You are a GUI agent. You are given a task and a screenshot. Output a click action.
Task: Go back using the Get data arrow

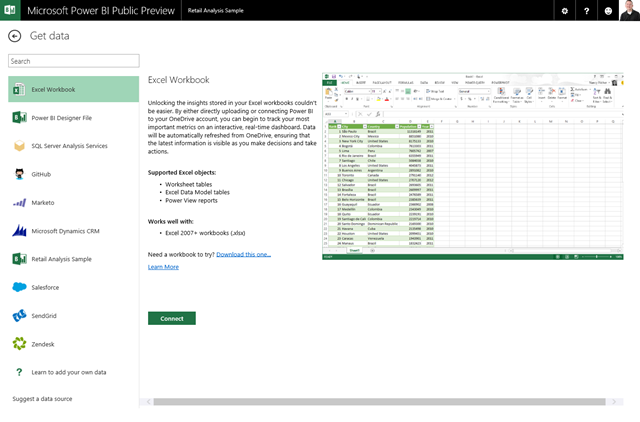14,36
